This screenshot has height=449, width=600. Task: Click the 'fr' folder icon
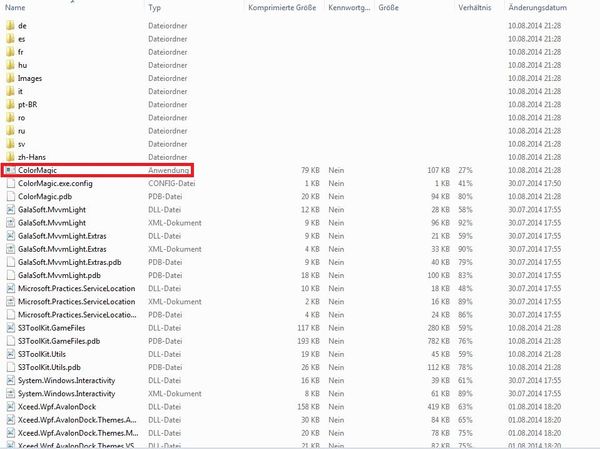coord(10,52)
